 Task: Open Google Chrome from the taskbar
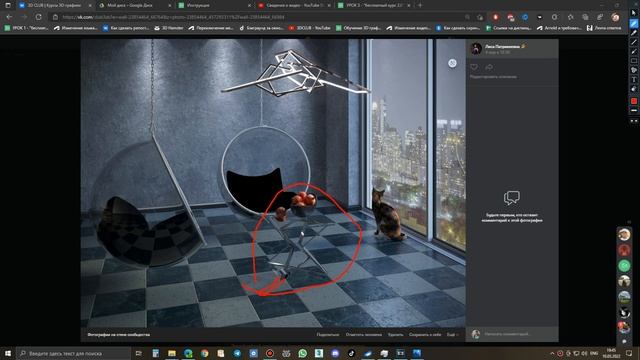tap(204, 353)
